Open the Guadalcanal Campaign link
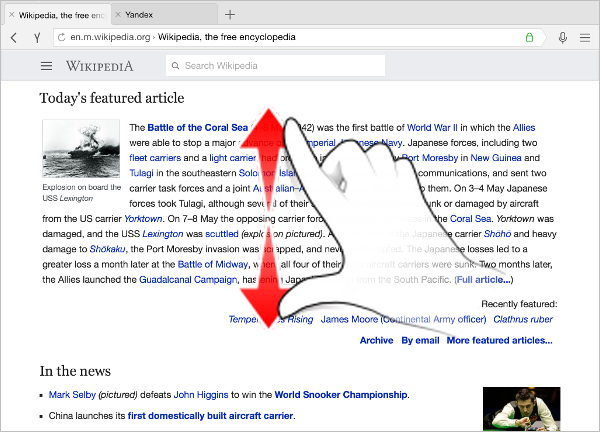This screenshot has height=432, width=600. (188, 279)
